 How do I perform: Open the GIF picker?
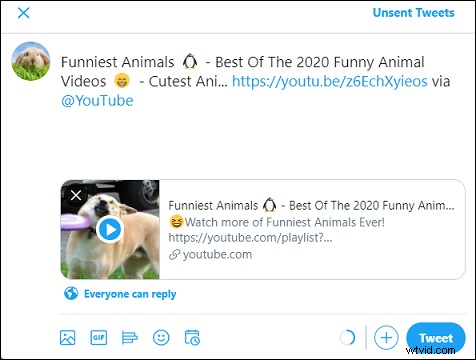coord(99,337)
